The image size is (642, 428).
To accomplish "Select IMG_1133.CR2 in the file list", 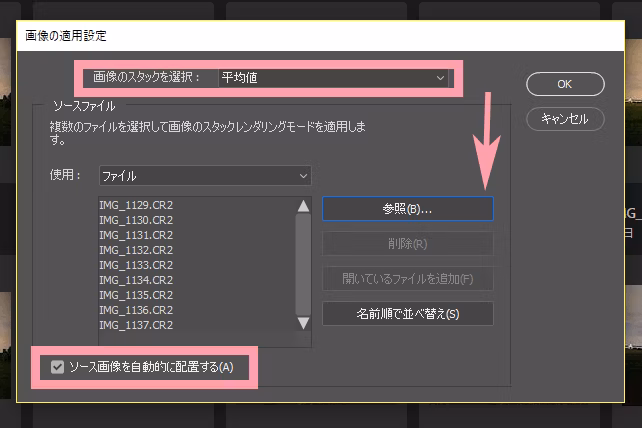I will 136,265.
